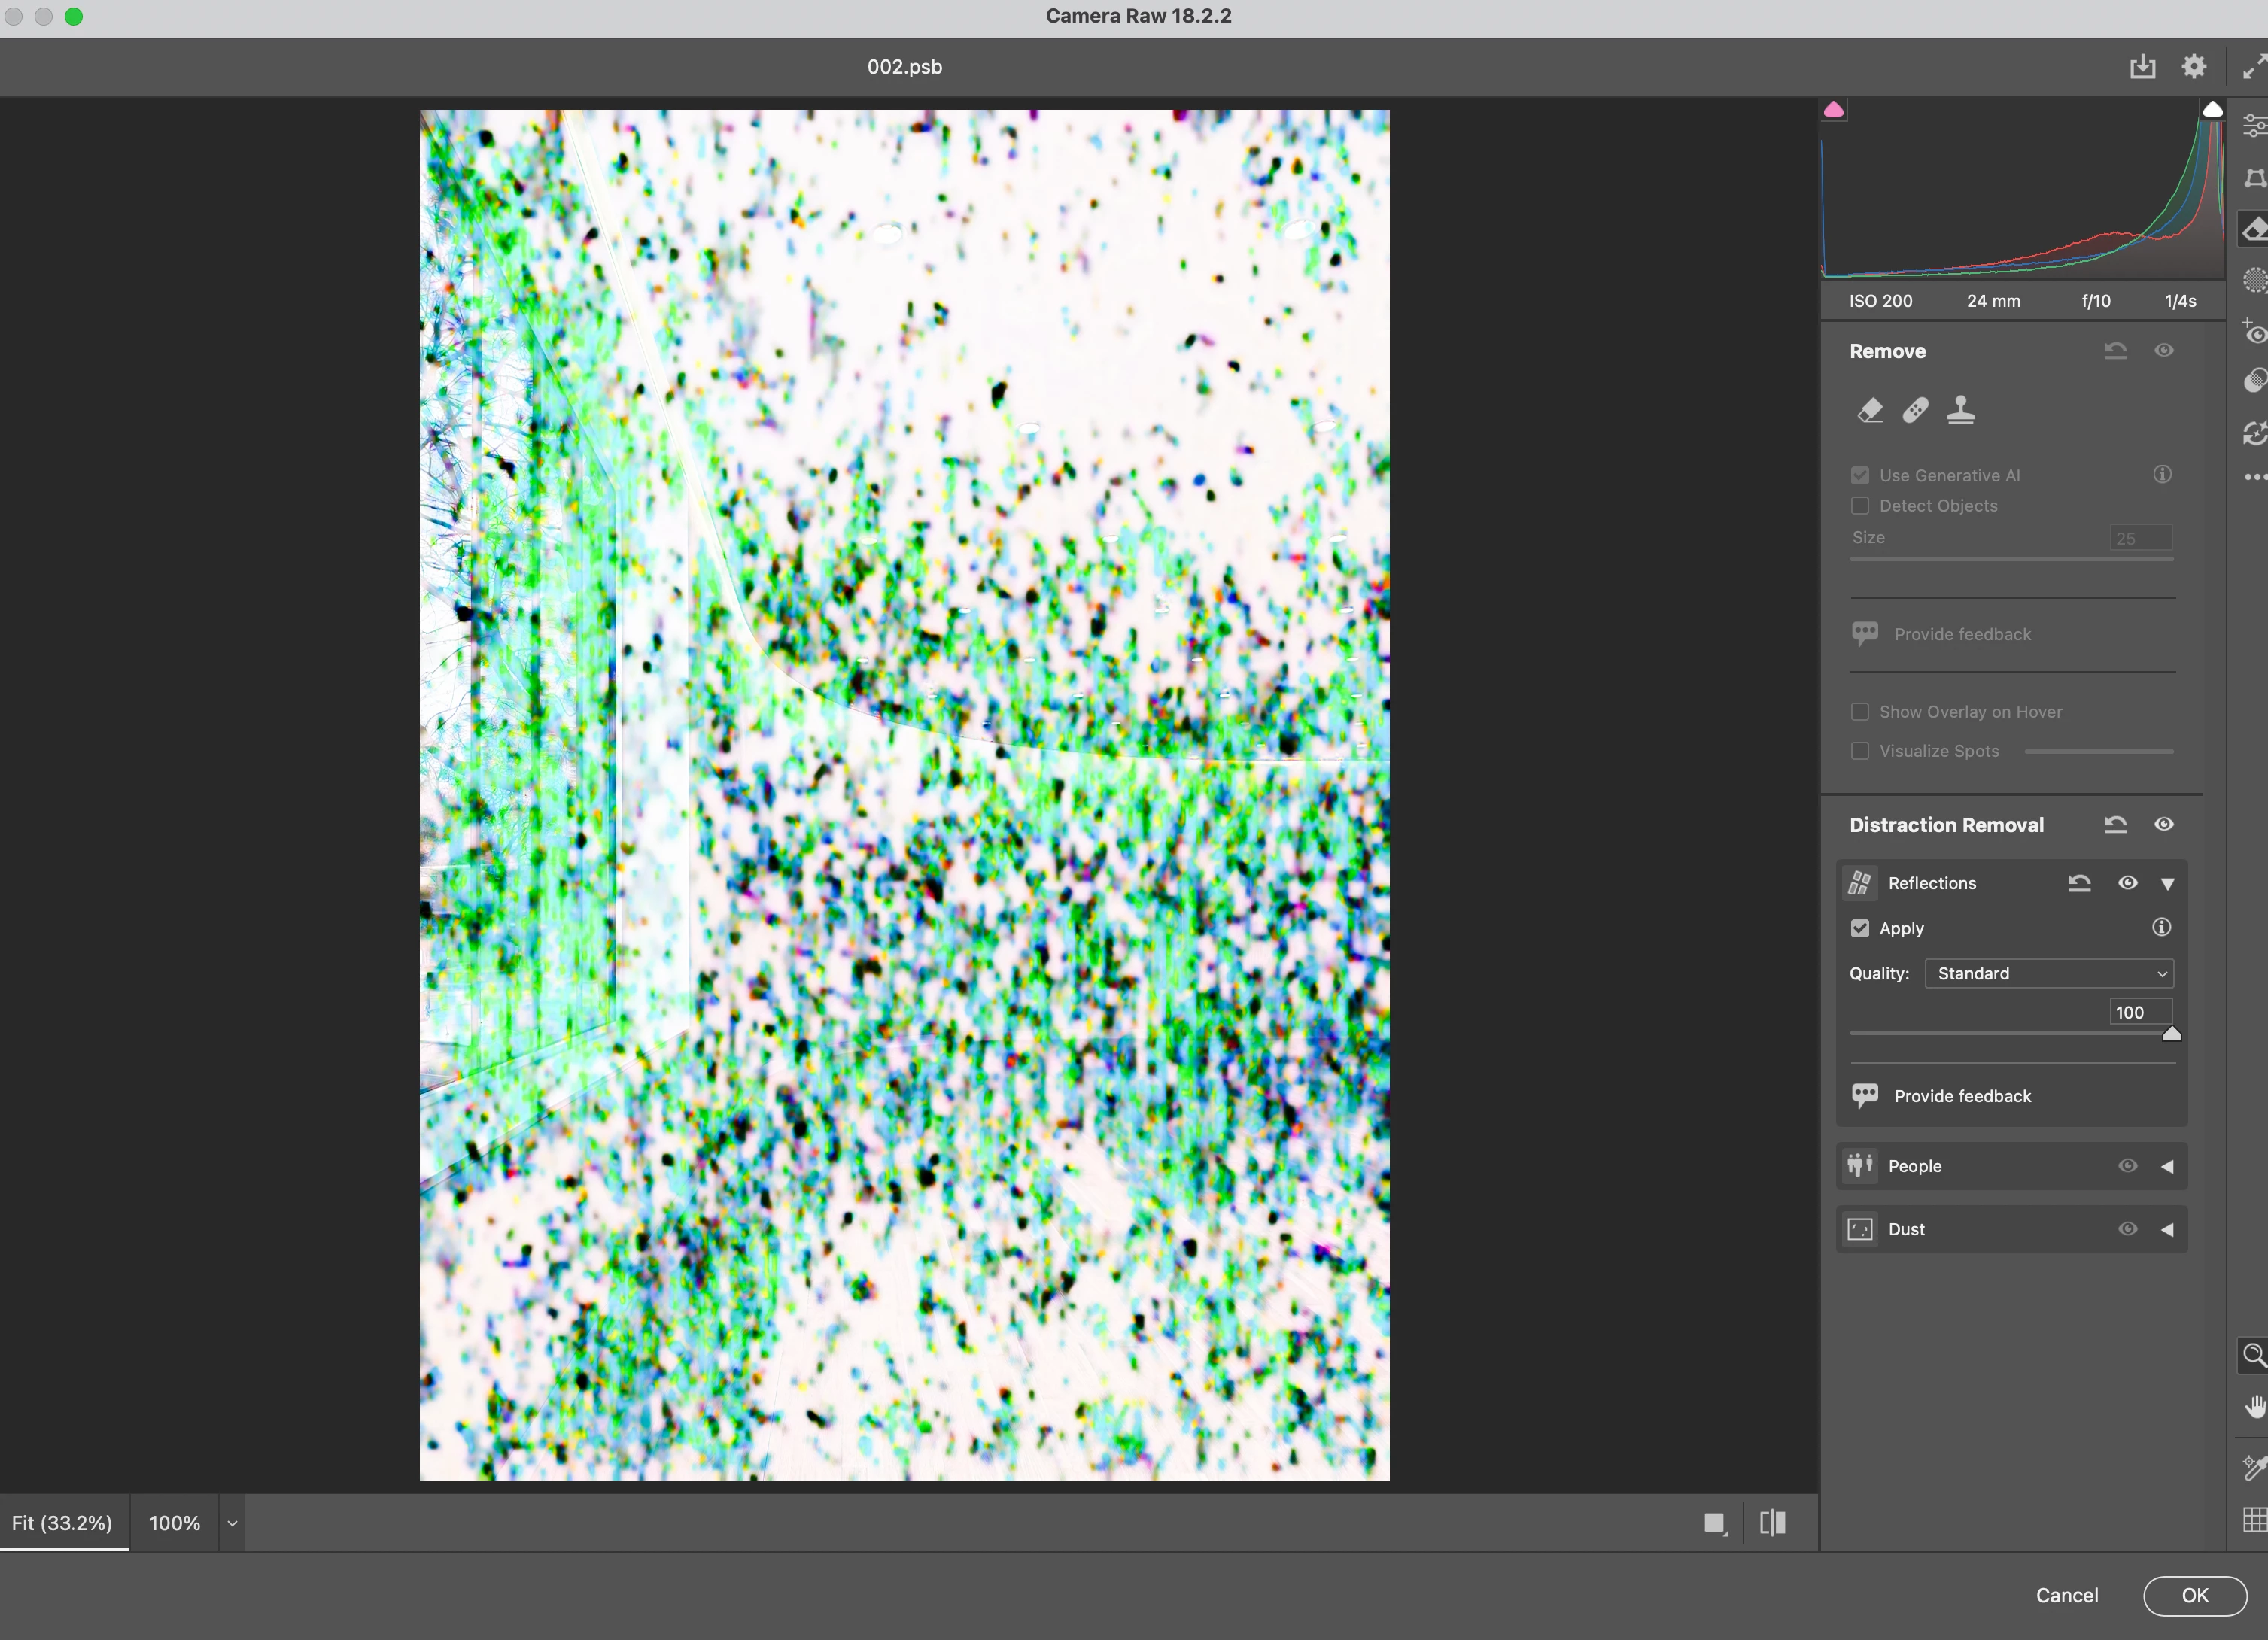
Task: Select the Remove eraser tool icon
Action: 1870,410
